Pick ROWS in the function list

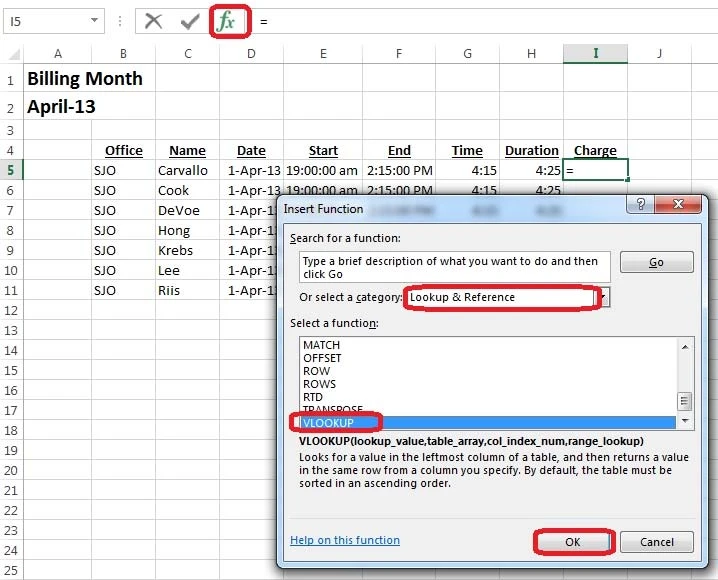pos(319,384)
